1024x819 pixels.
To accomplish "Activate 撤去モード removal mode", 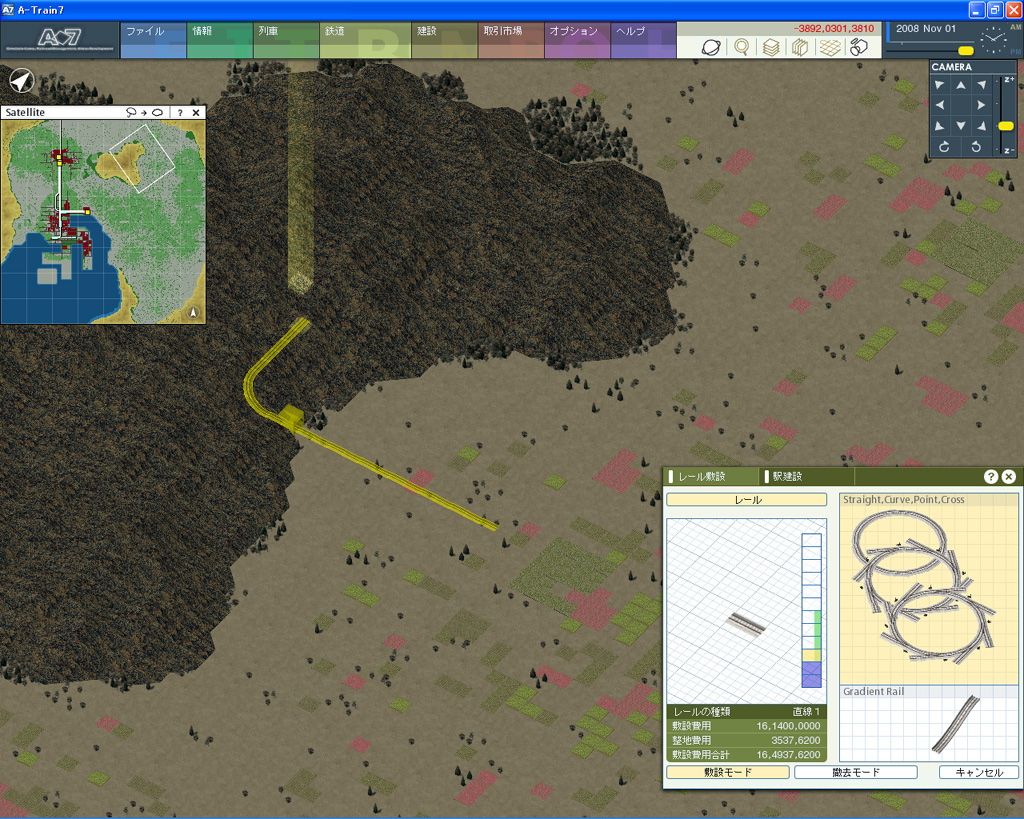I will (856, 772).
